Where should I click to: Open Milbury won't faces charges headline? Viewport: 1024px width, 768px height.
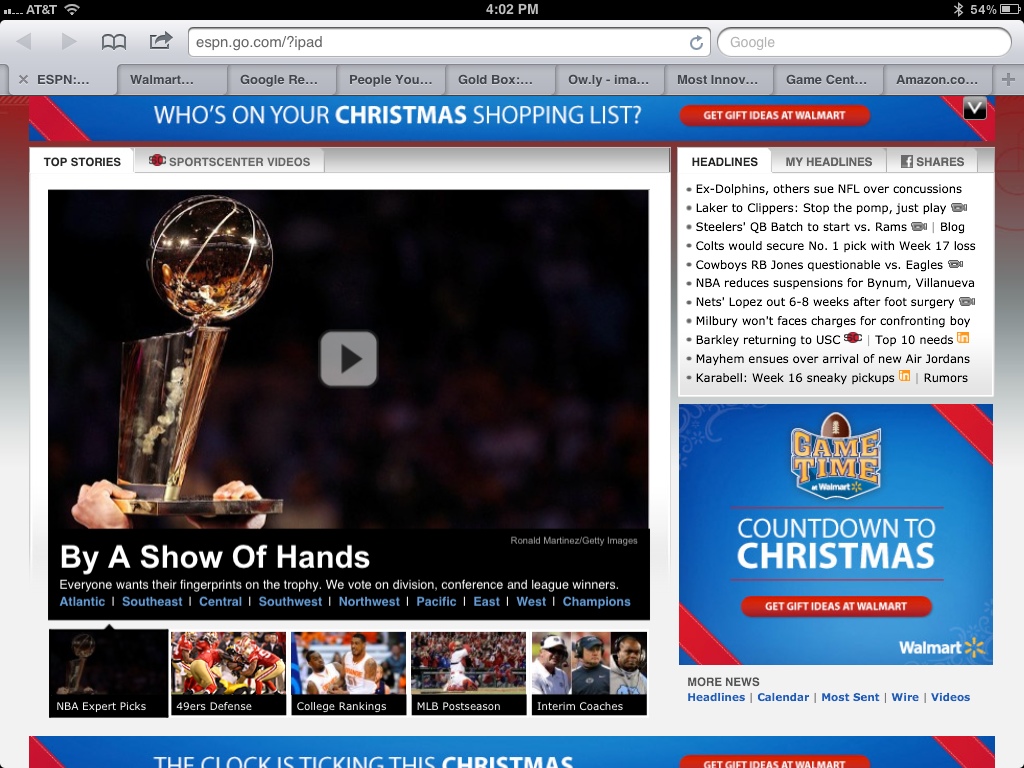833,321
